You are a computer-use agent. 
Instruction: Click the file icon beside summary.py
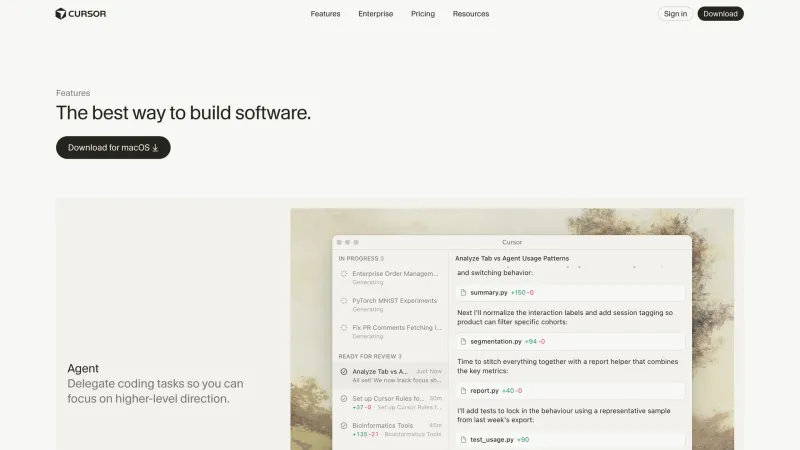point(463,293)
